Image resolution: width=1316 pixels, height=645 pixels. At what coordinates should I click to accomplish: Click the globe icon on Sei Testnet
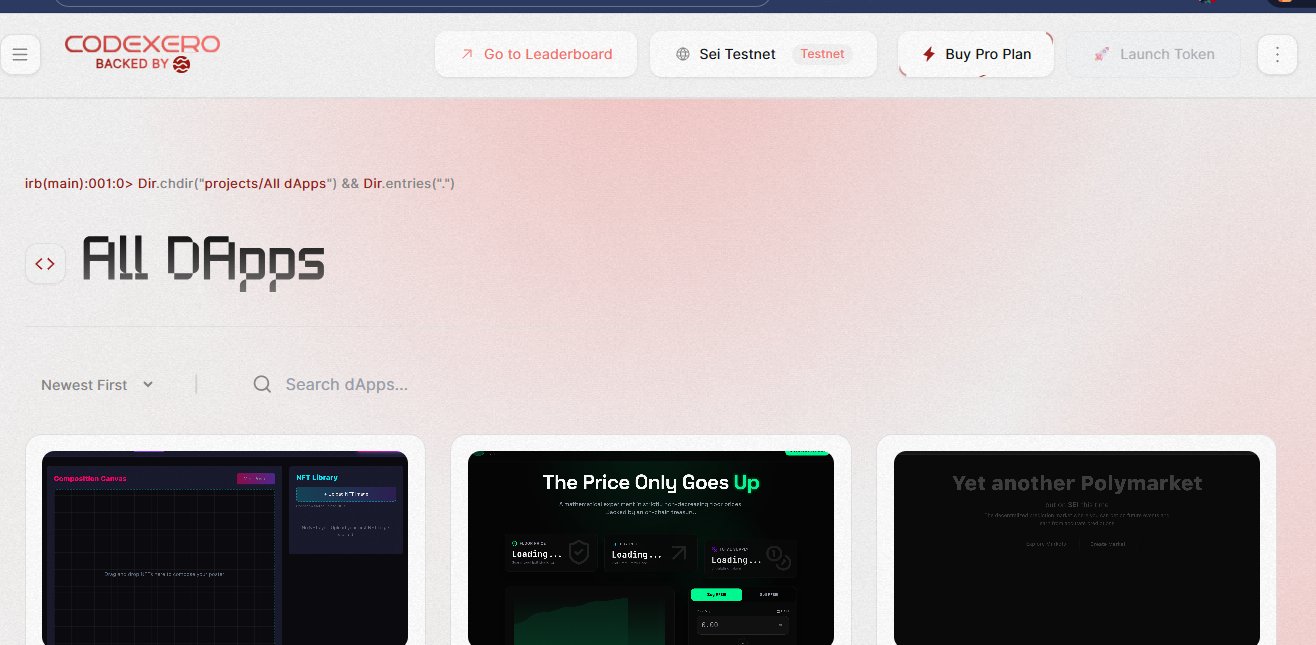tap(683, 54)
